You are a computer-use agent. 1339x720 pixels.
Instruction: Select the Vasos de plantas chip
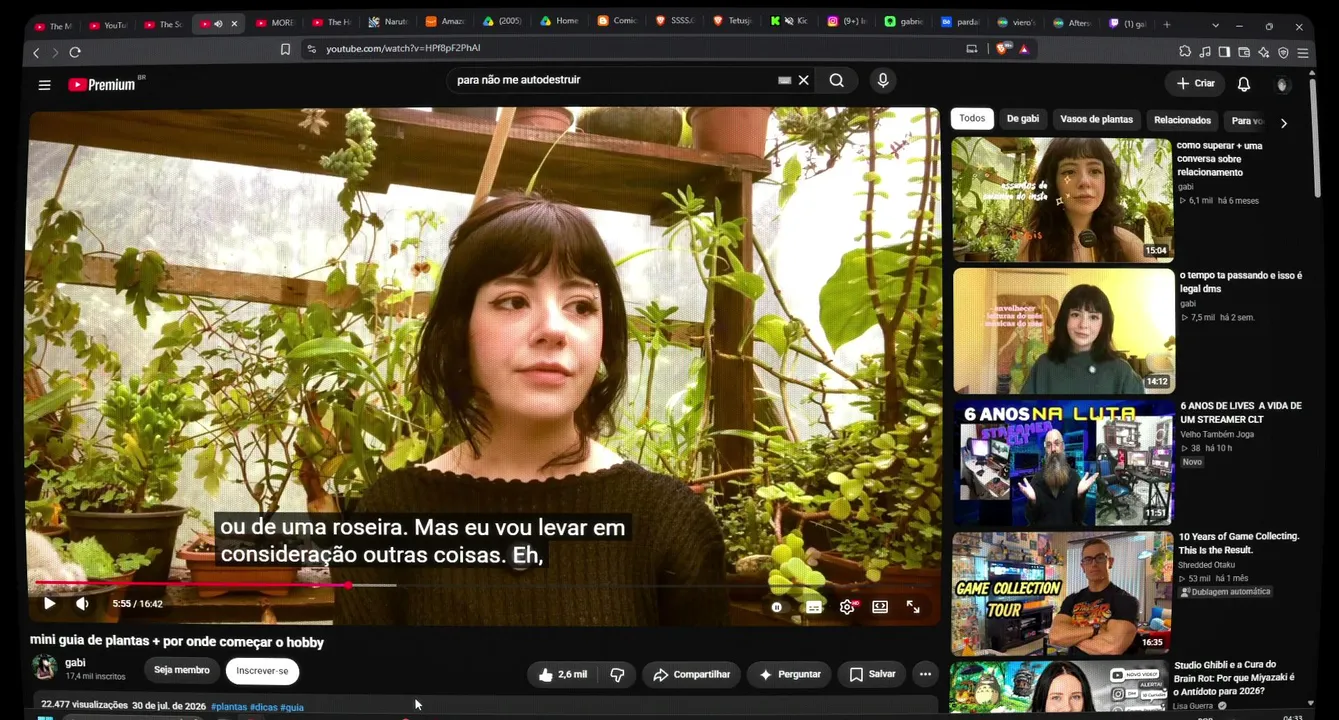(x=1096, y=119)
